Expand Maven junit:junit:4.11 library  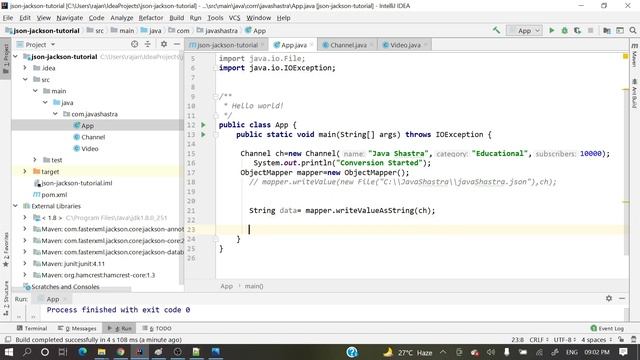point(25,264)
